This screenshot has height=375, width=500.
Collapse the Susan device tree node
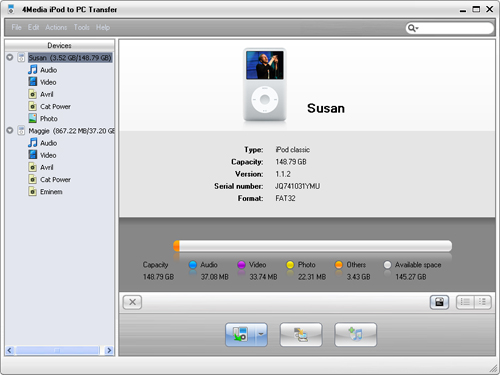click(10, 57)
